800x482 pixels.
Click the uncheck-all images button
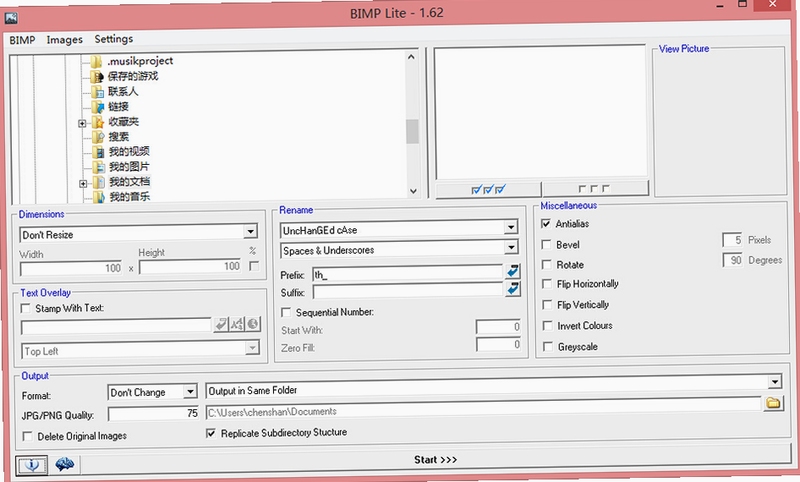(595, 189)
